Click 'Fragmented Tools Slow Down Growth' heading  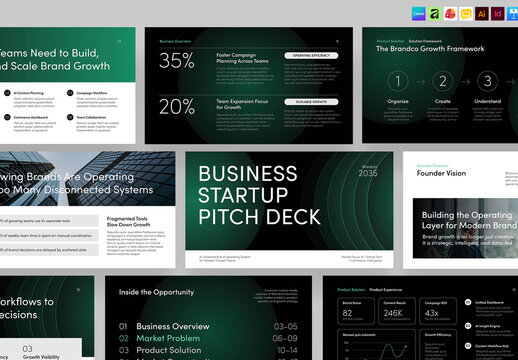(128, 222)
